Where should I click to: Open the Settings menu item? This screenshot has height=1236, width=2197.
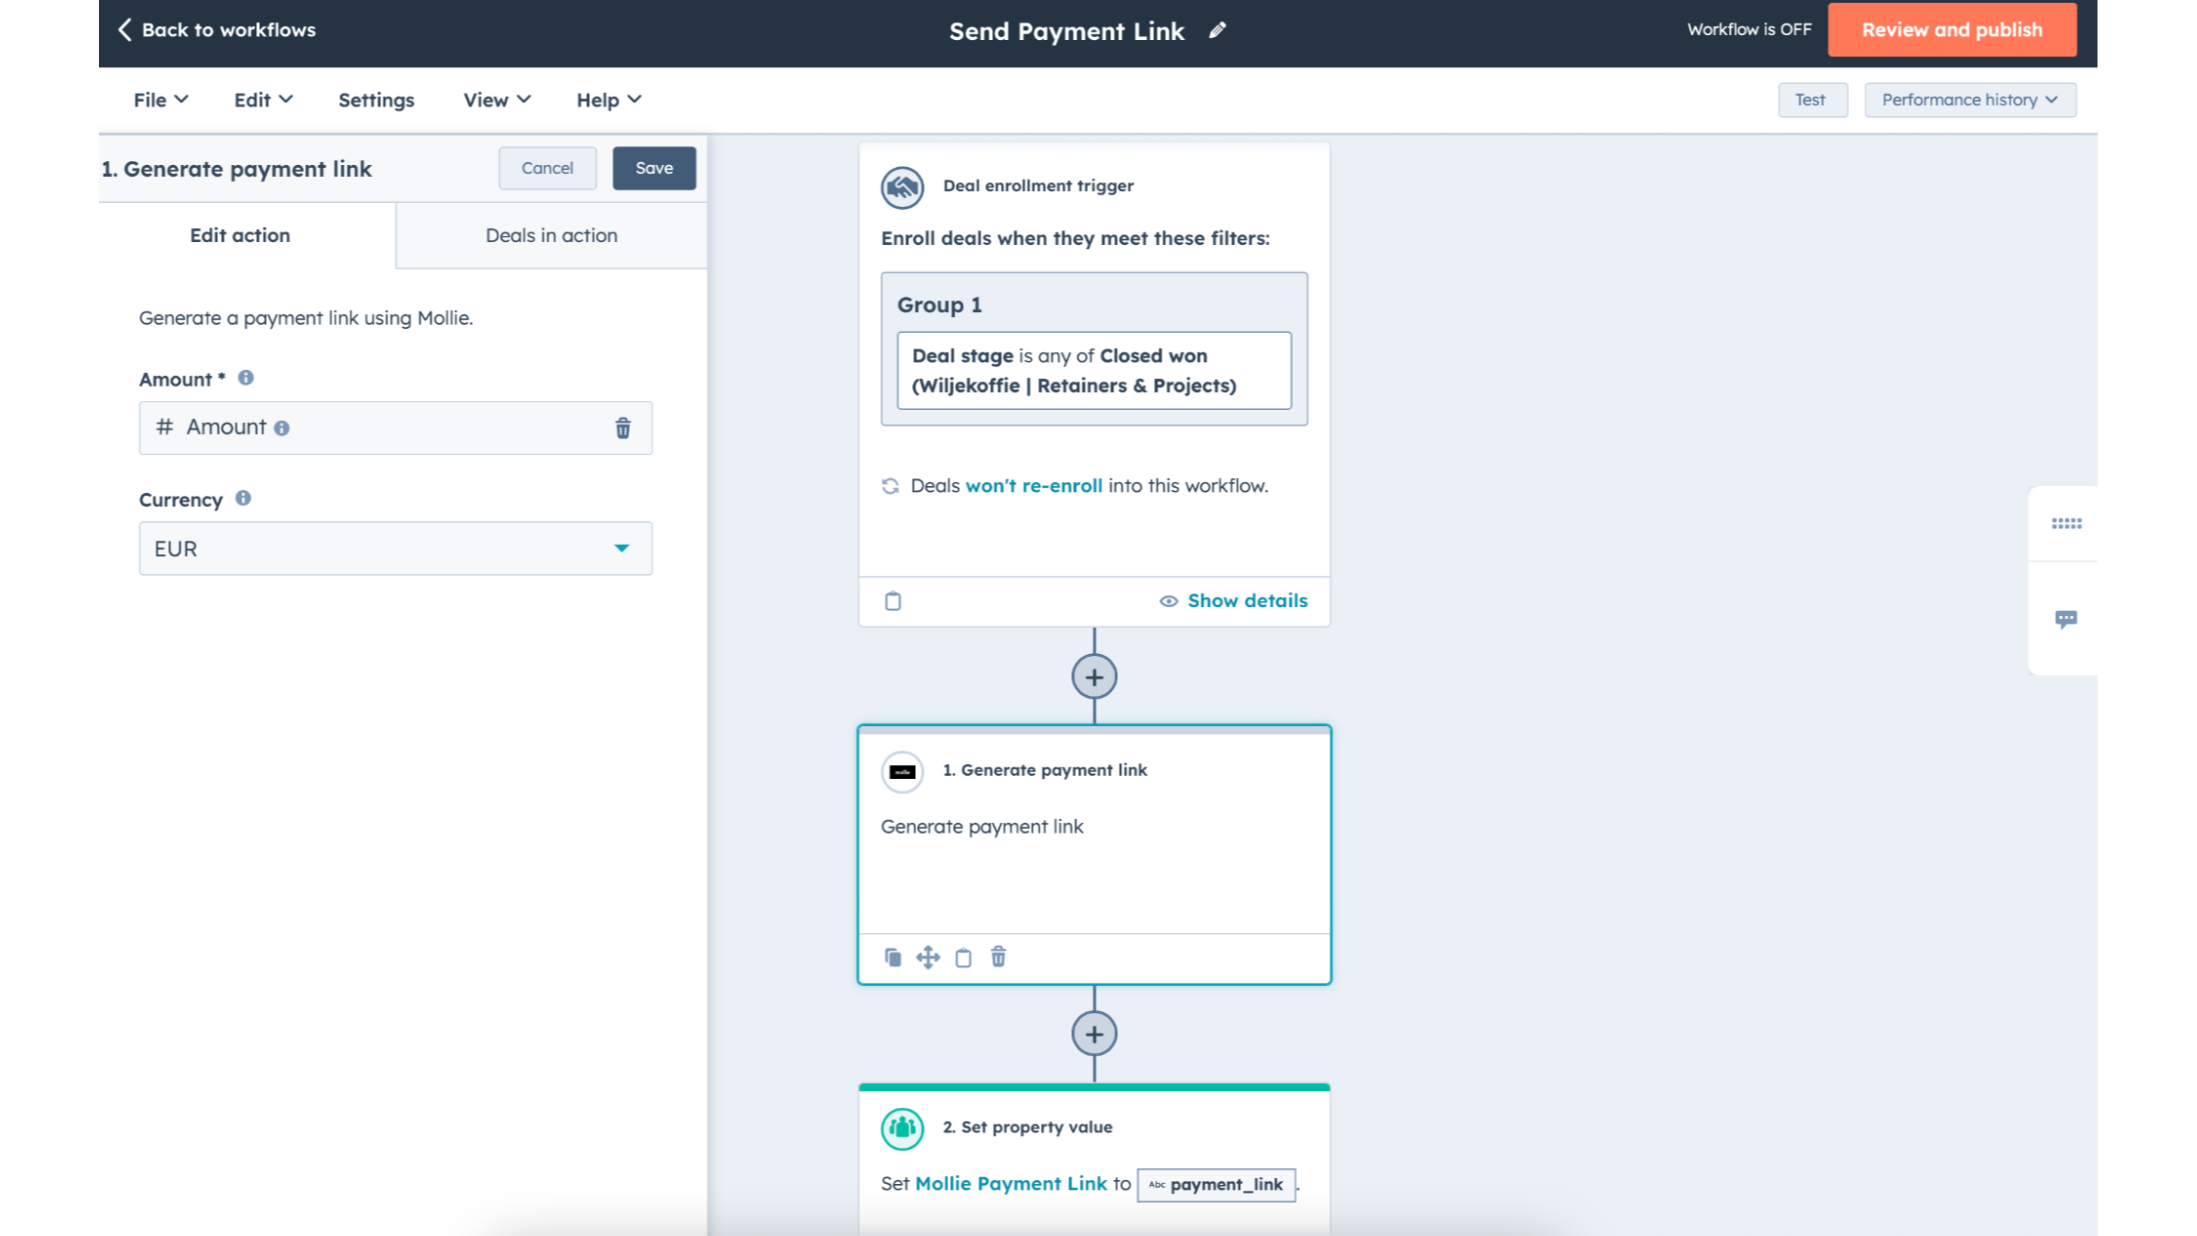(x=376, y=100)
